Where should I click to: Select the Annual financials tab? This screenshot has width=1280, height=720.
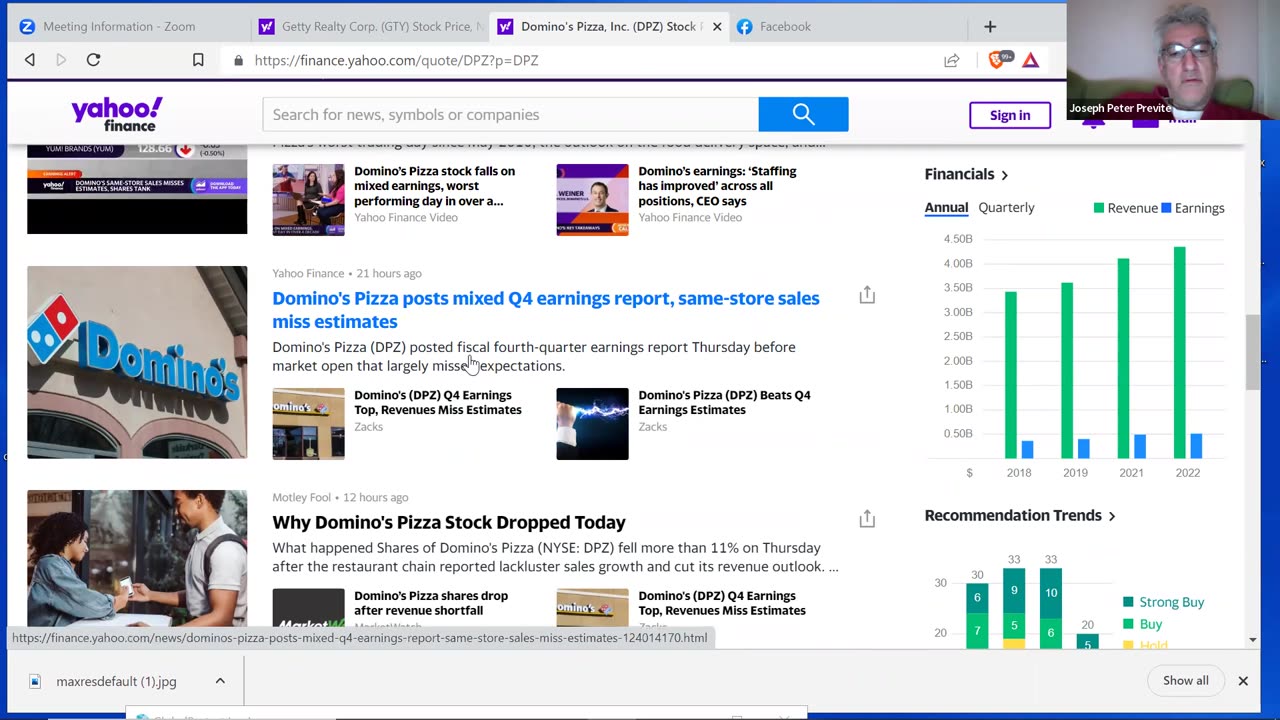pos(946,208)
